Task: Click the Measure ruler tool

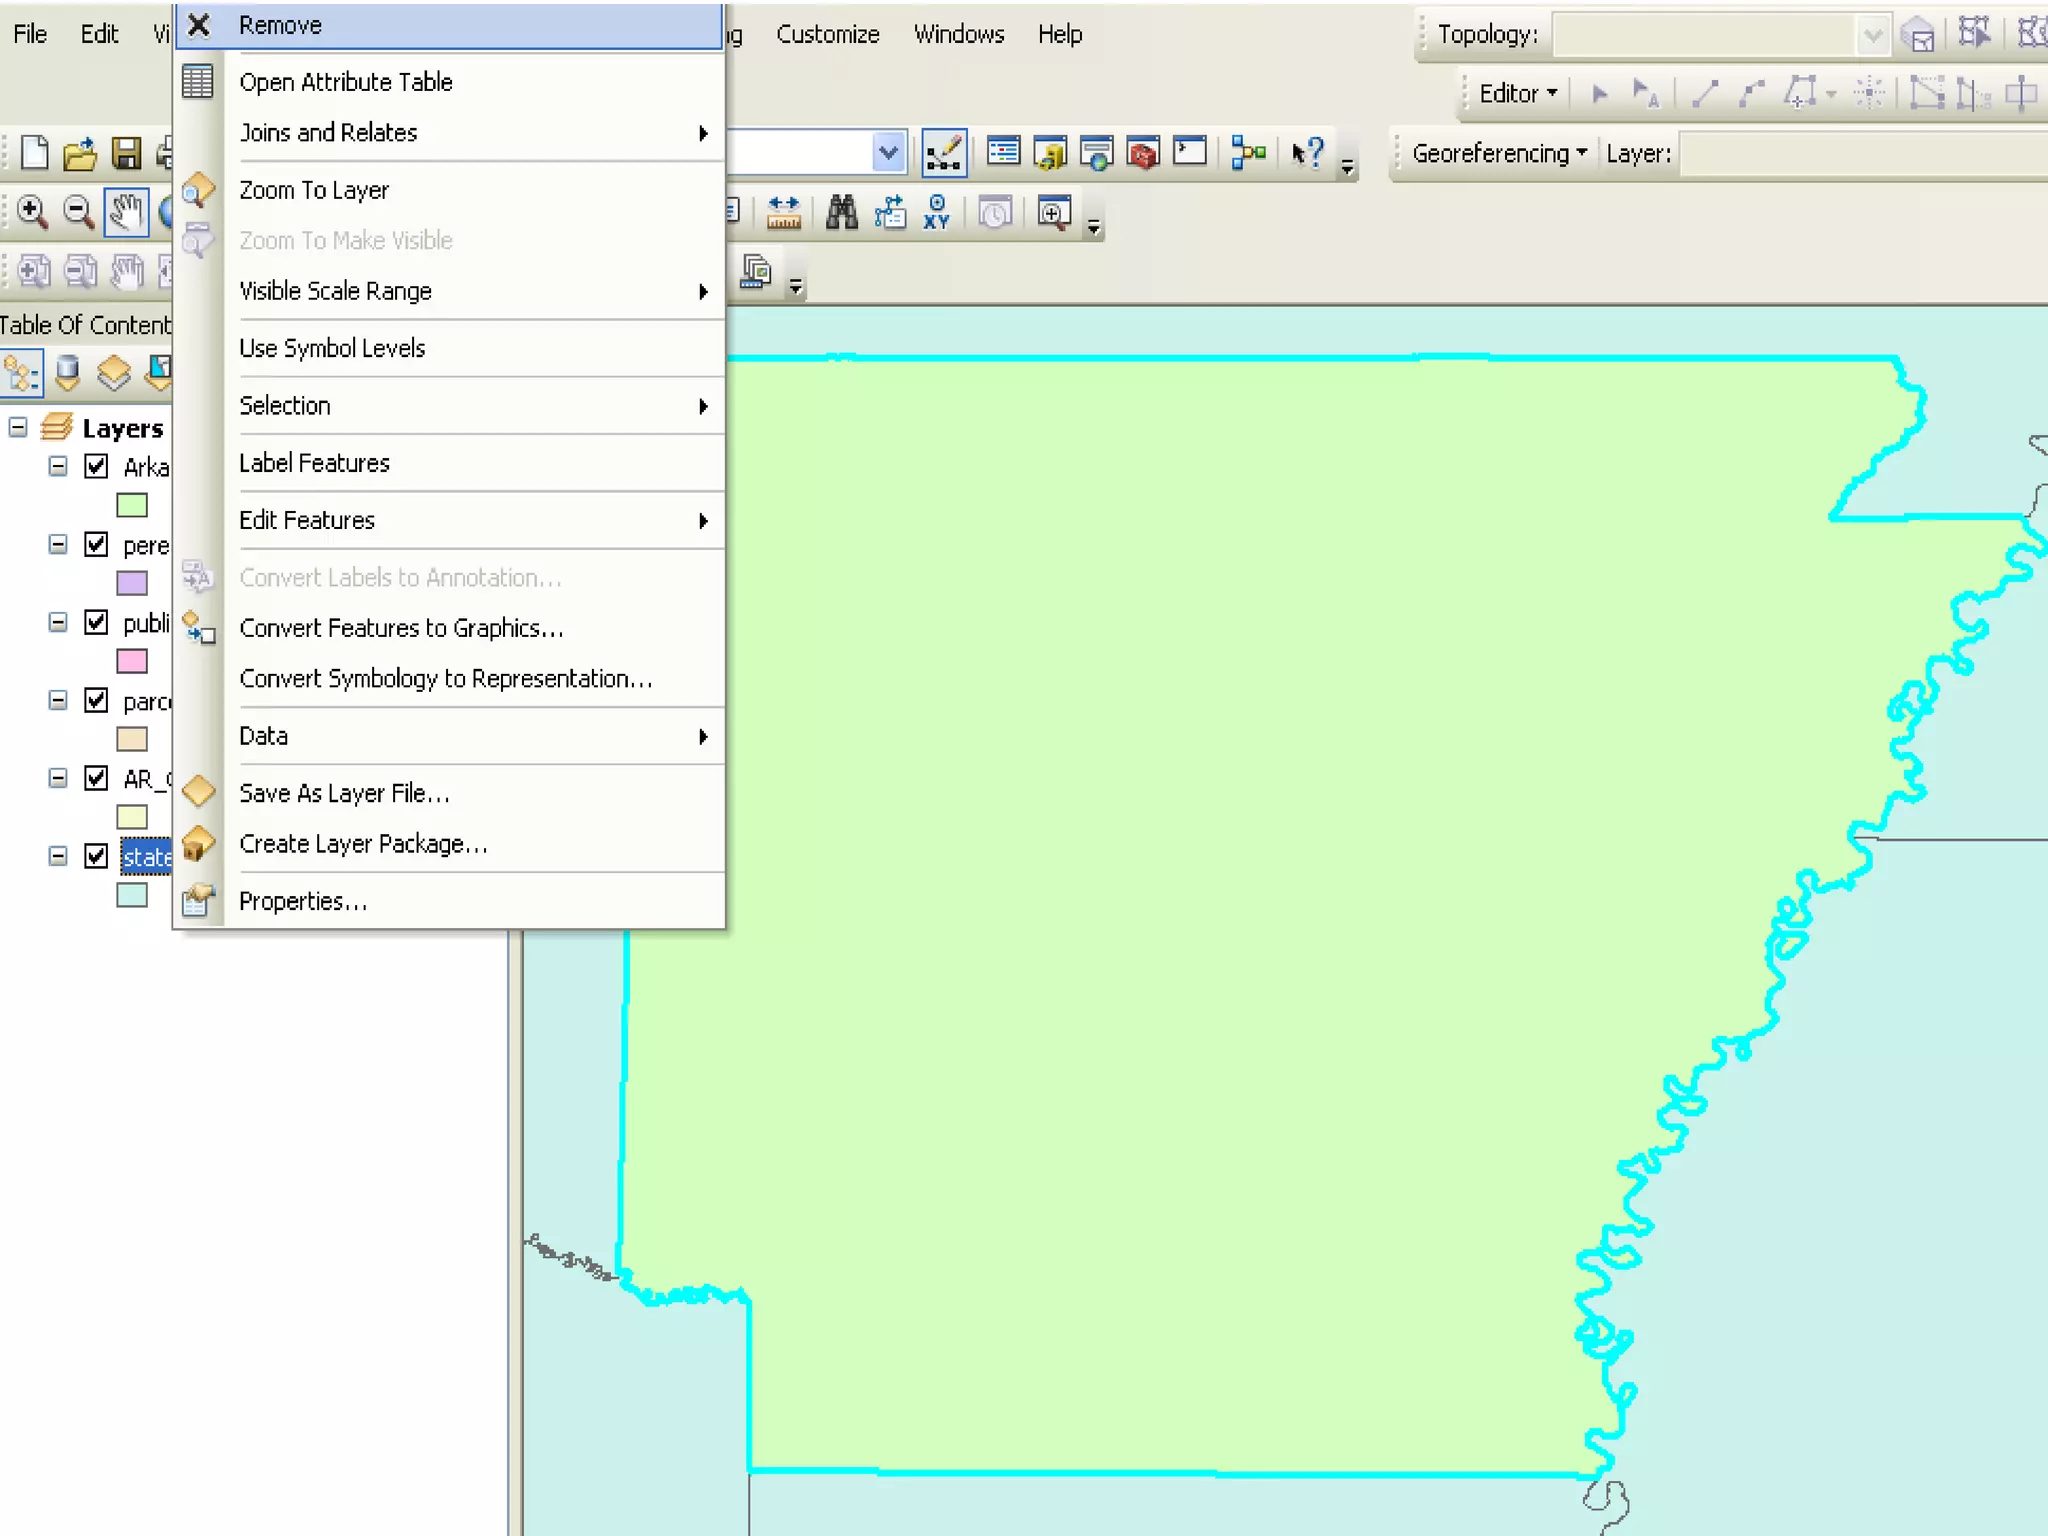Action: point(783,212)
